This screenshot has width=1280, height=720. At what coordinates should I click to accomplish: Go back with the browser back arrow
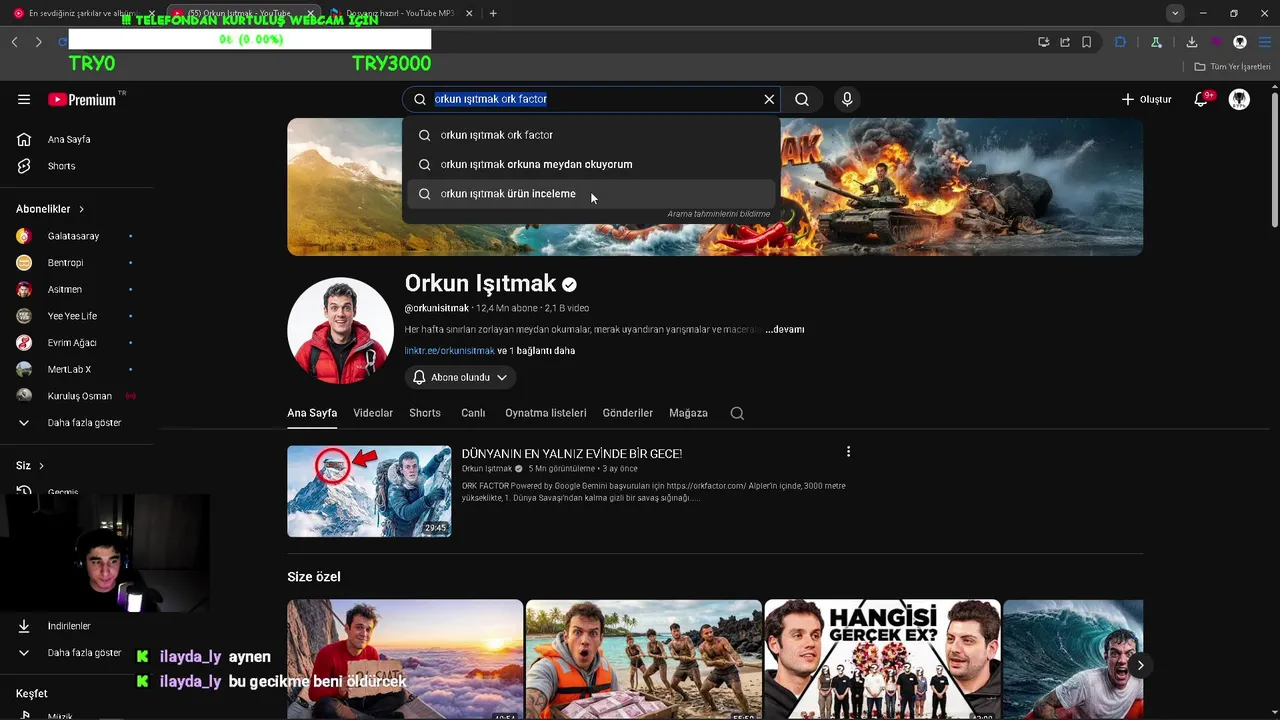[14, 42]
